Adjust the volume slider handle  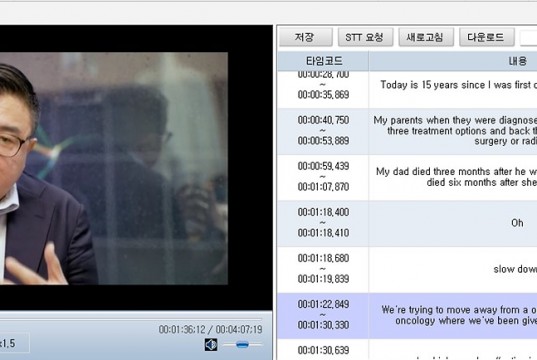click(242, 345)
